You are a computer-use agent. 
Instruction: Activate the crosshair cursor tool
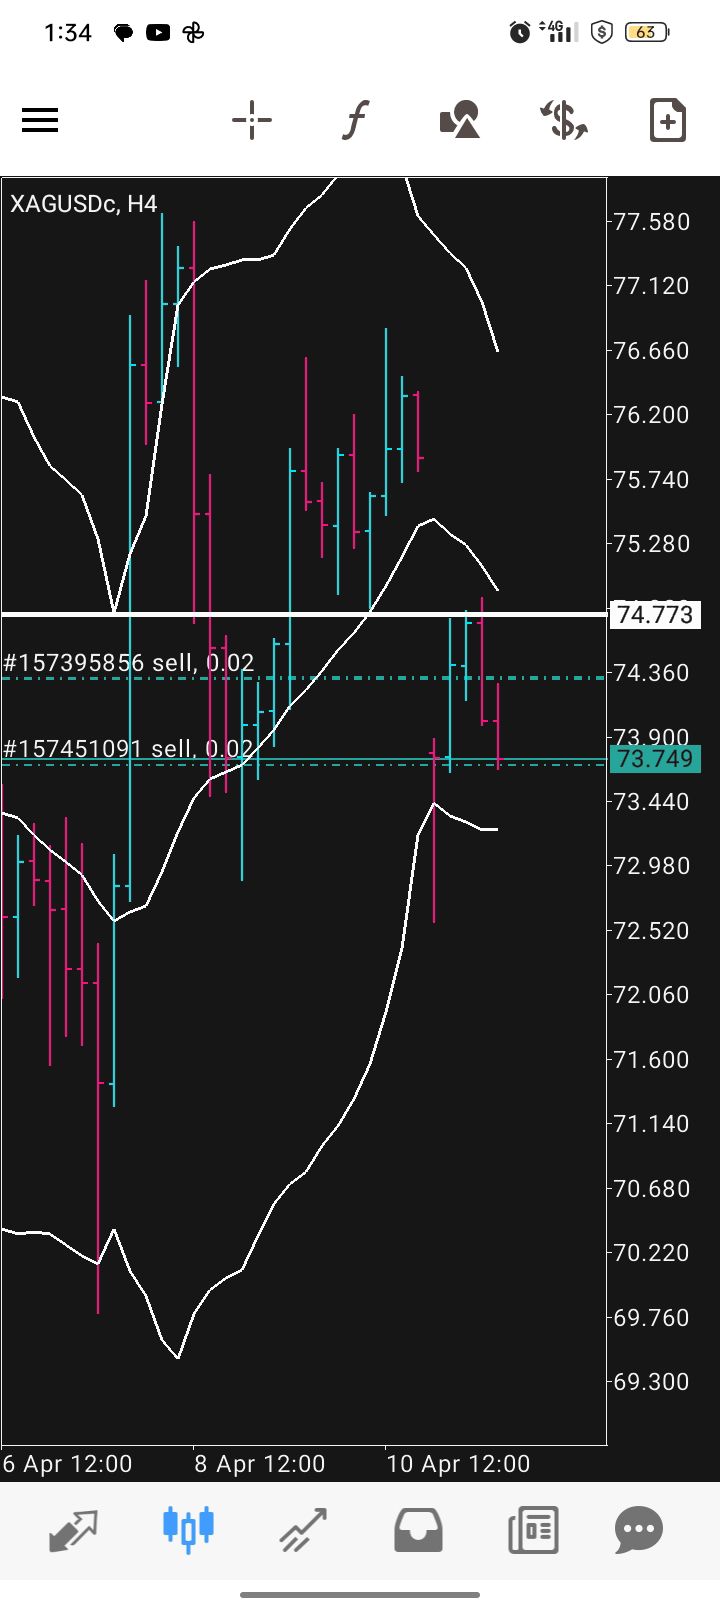[x=252, y=121]
